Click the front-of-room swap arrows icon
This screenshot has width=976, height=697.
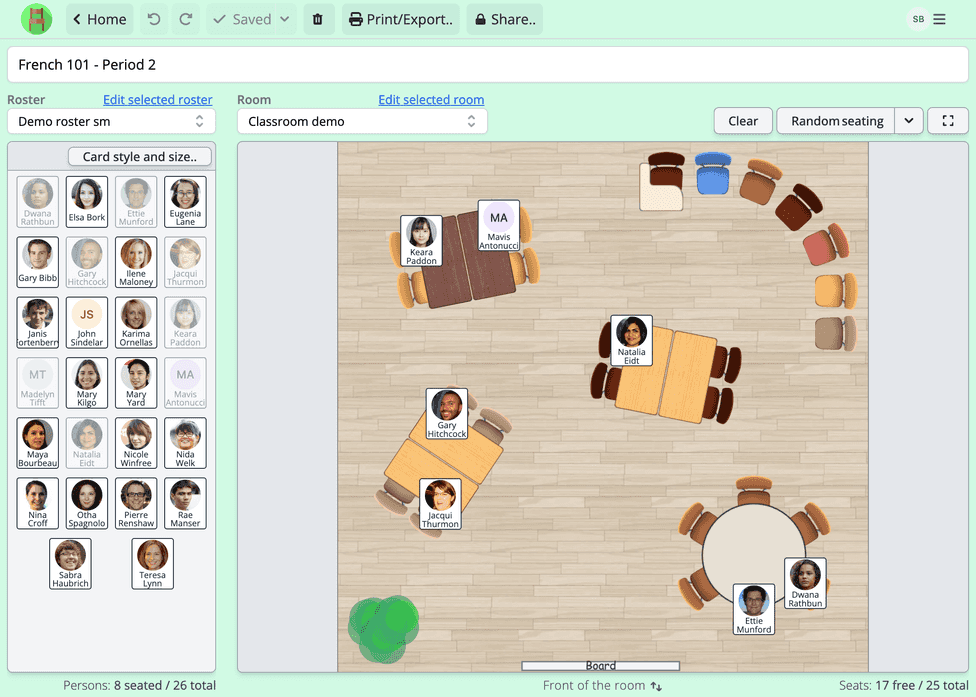657,687
